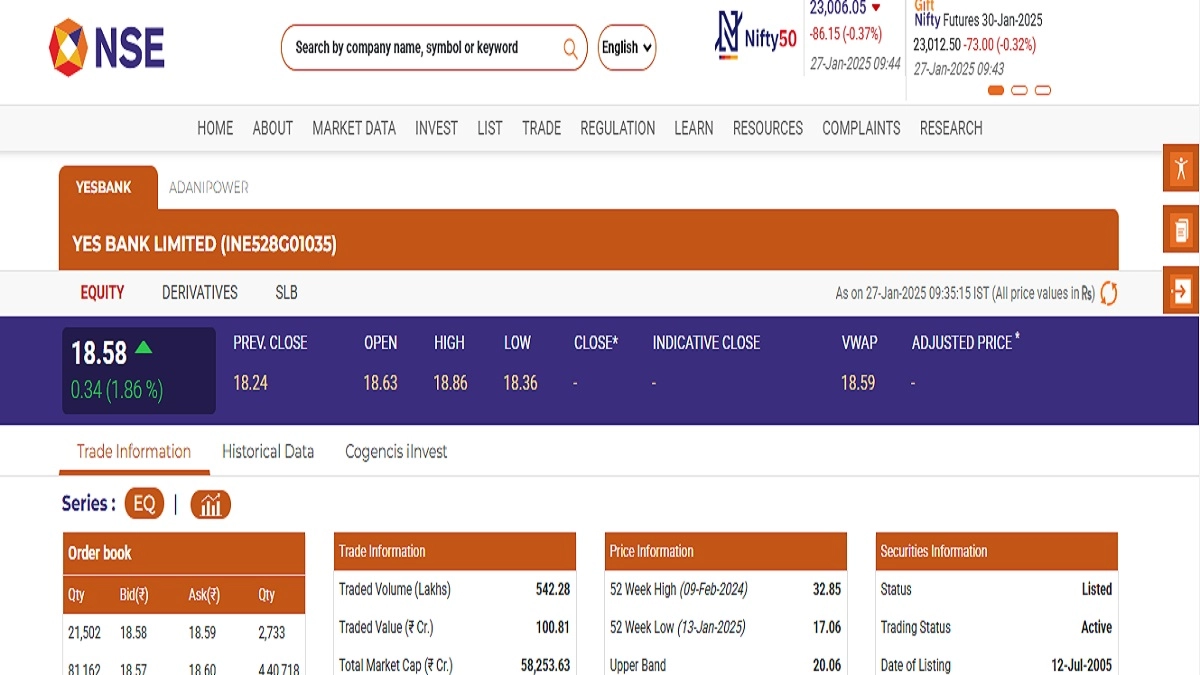
Task: Click the documents icon in side panel
Action: pos(1181,231)
